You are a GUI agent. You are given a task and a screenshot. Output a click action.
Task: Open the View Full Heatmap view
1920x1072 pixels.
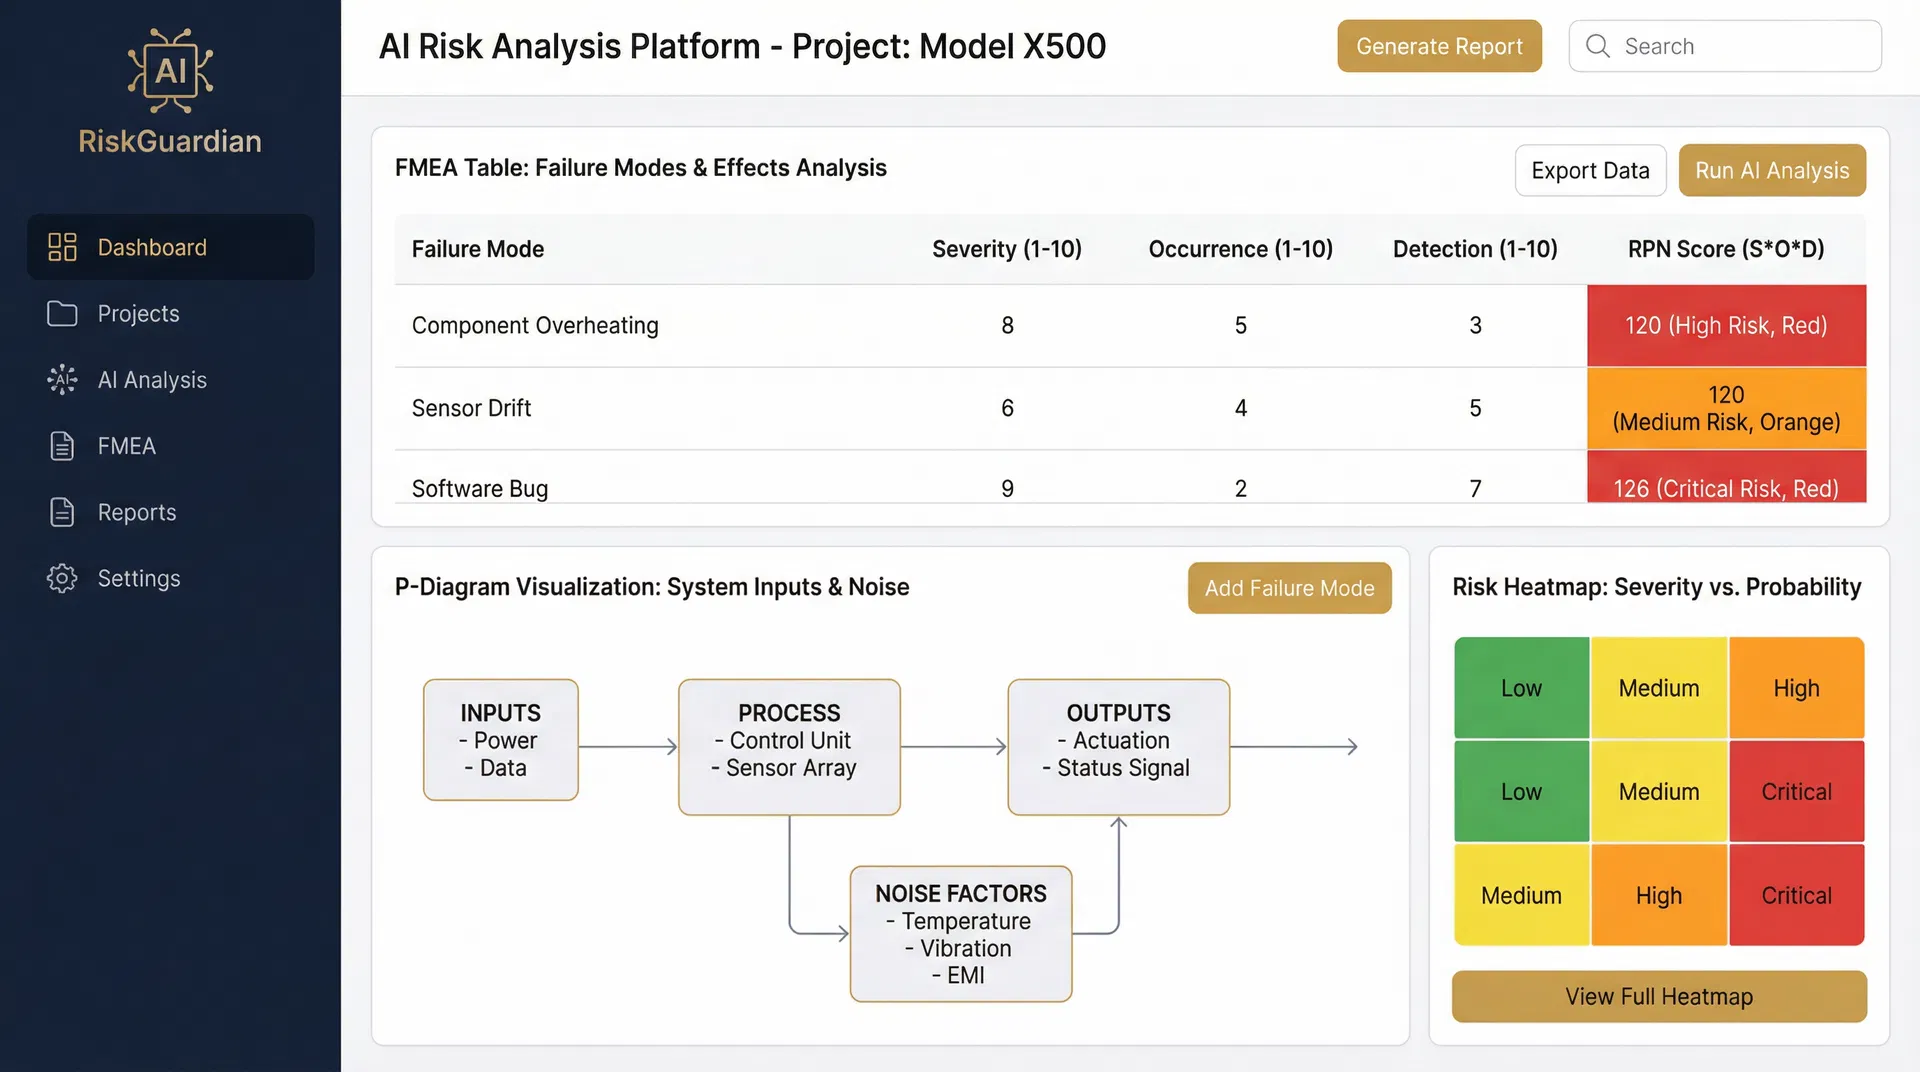point(1658,996)
